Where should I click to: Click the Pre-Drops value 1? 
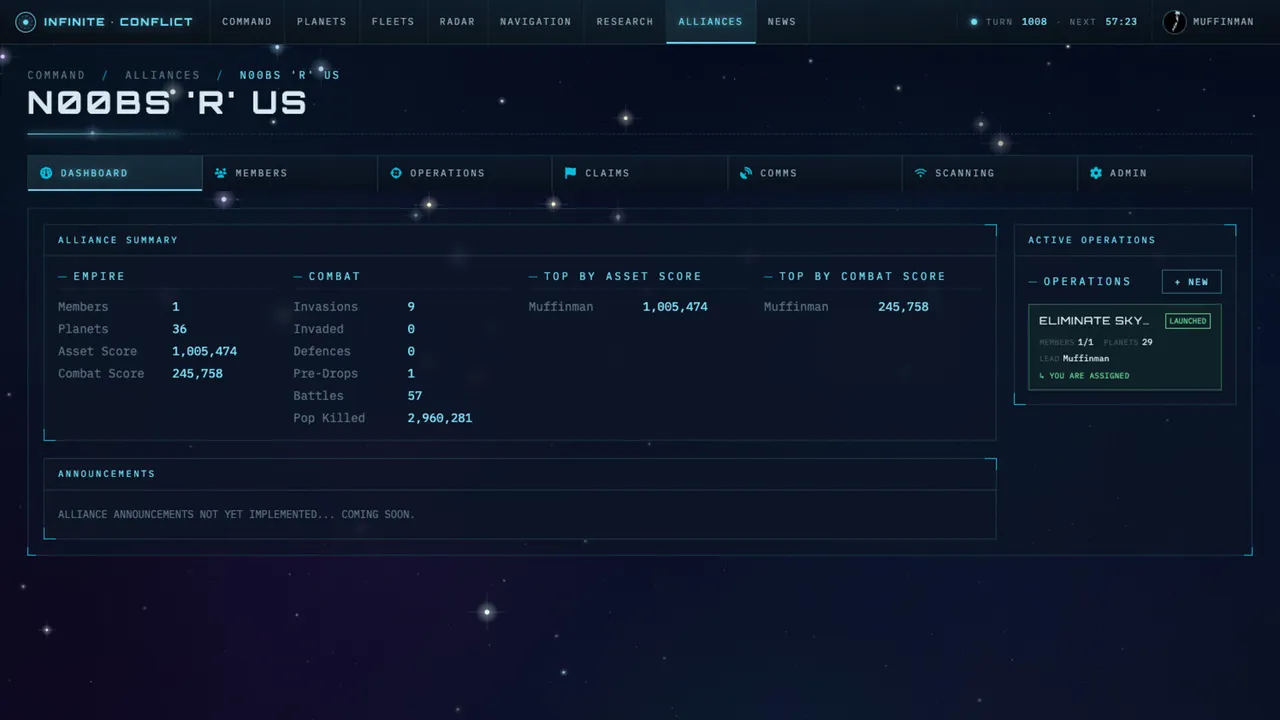click(411, 374)
